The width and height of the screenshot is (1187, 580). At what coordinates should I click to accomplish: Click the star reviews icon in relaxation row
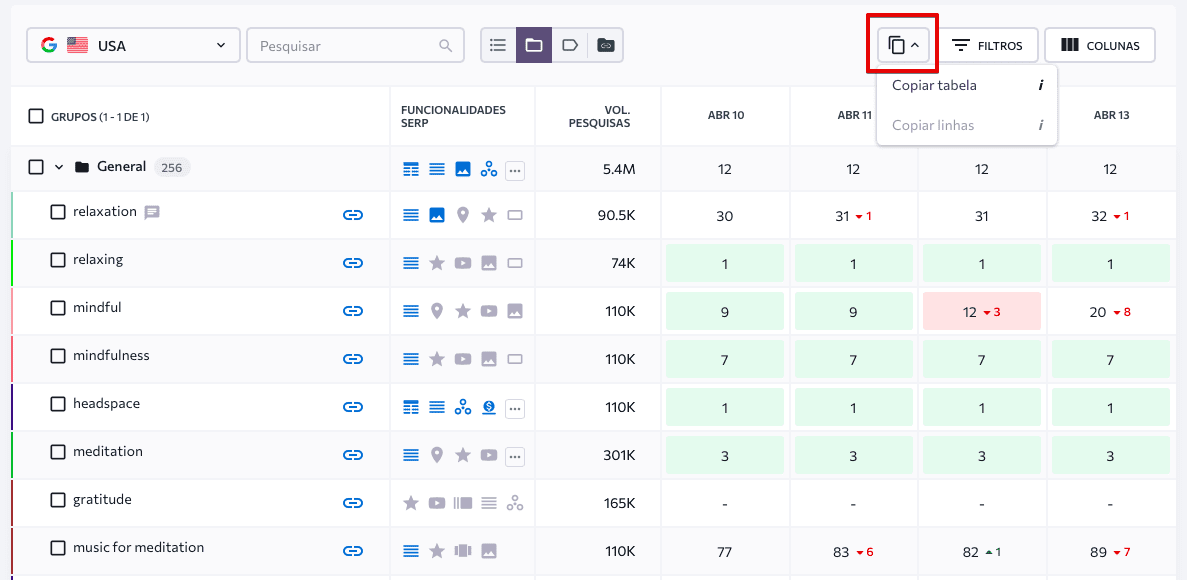(x=489, y=215)
